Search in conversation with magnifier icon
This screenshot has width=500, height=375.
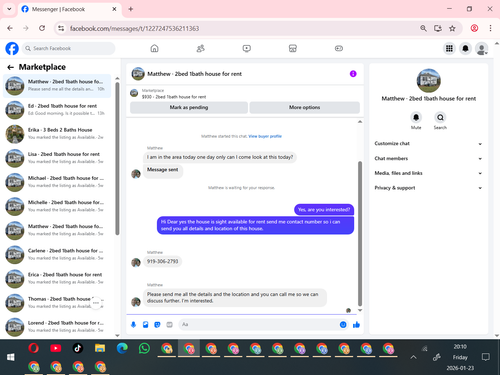coord(440,117)
